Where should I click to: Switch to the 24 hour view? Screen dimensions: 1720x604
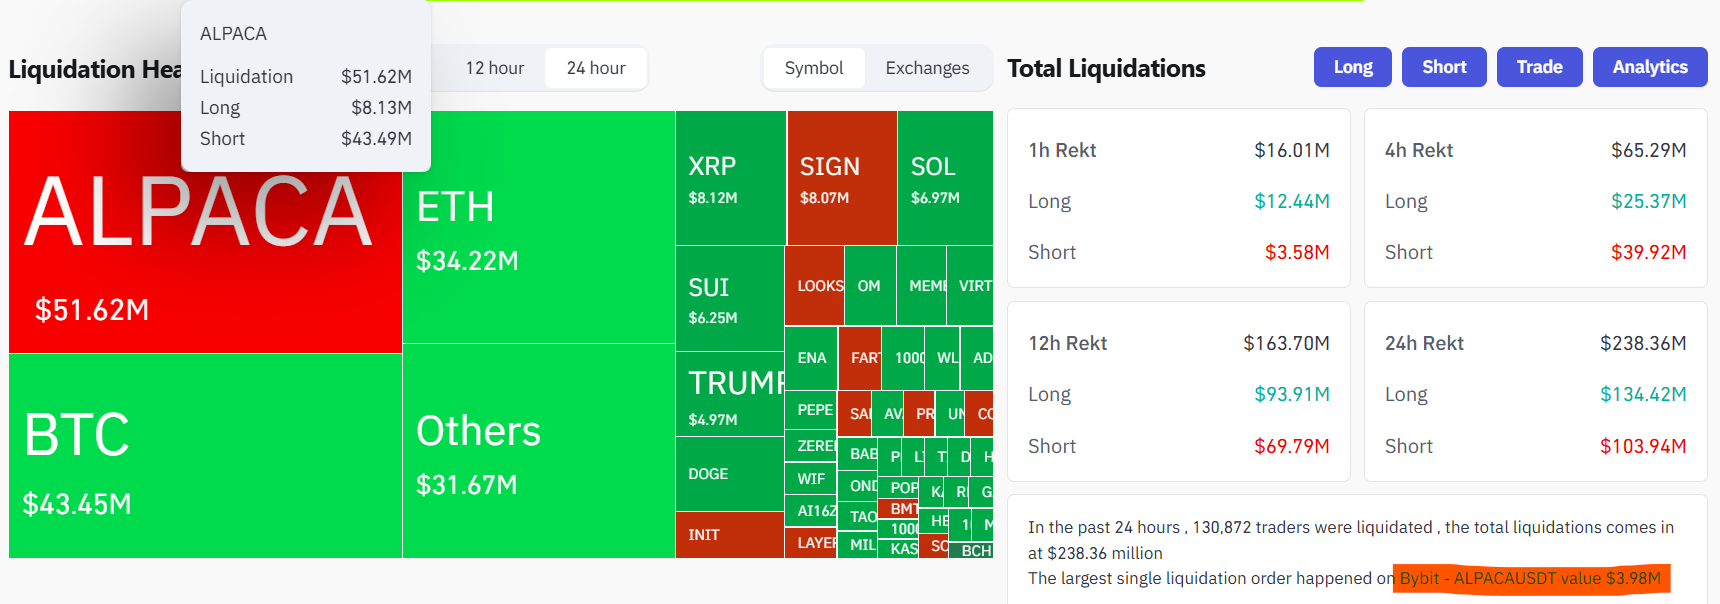(x=595, y=67)
